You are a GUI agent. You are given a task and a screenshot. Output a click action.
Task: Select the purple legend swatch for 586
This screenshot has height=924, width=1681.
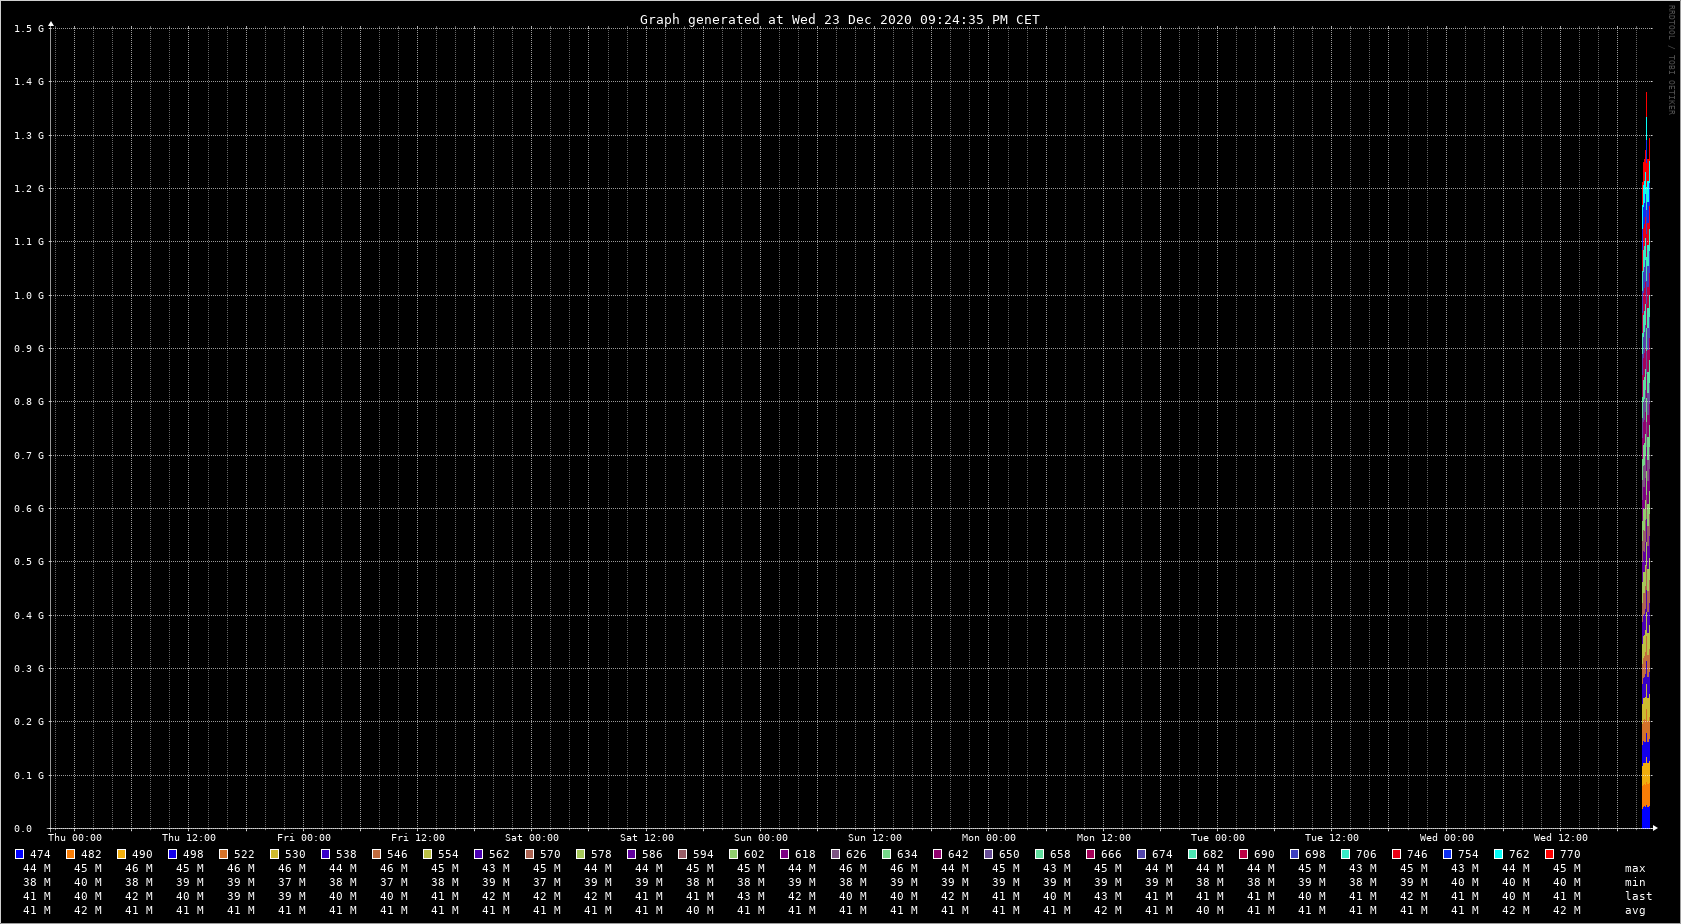click(632, 854)
